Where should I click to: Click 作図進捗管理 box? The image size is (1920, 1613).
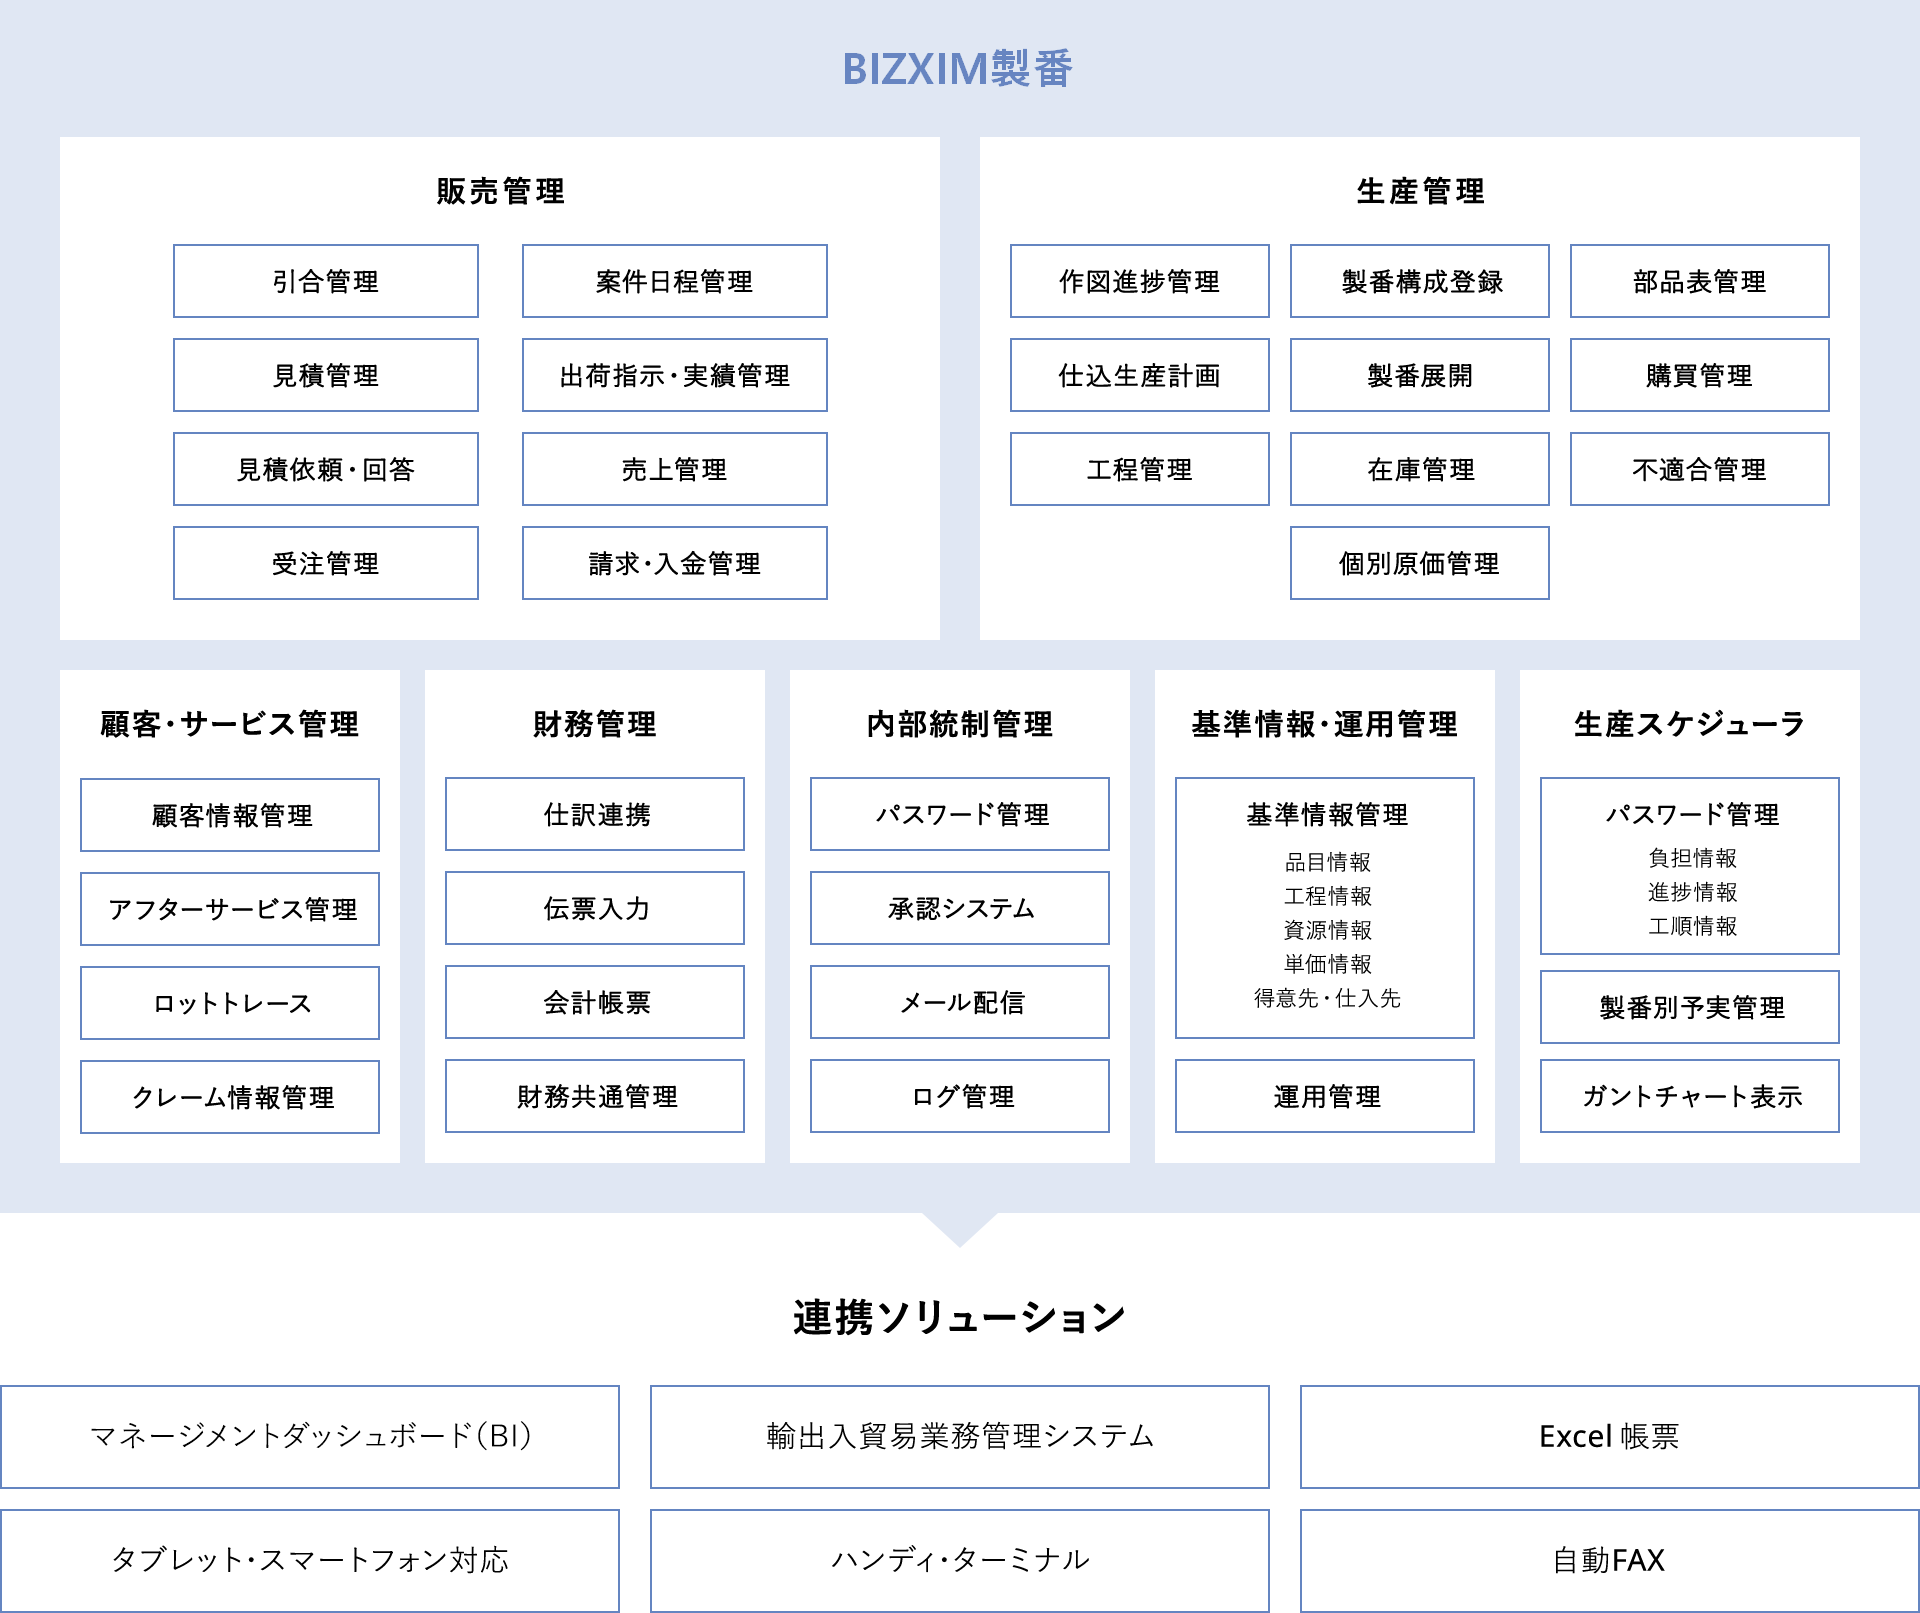[x=1140, y=281]
